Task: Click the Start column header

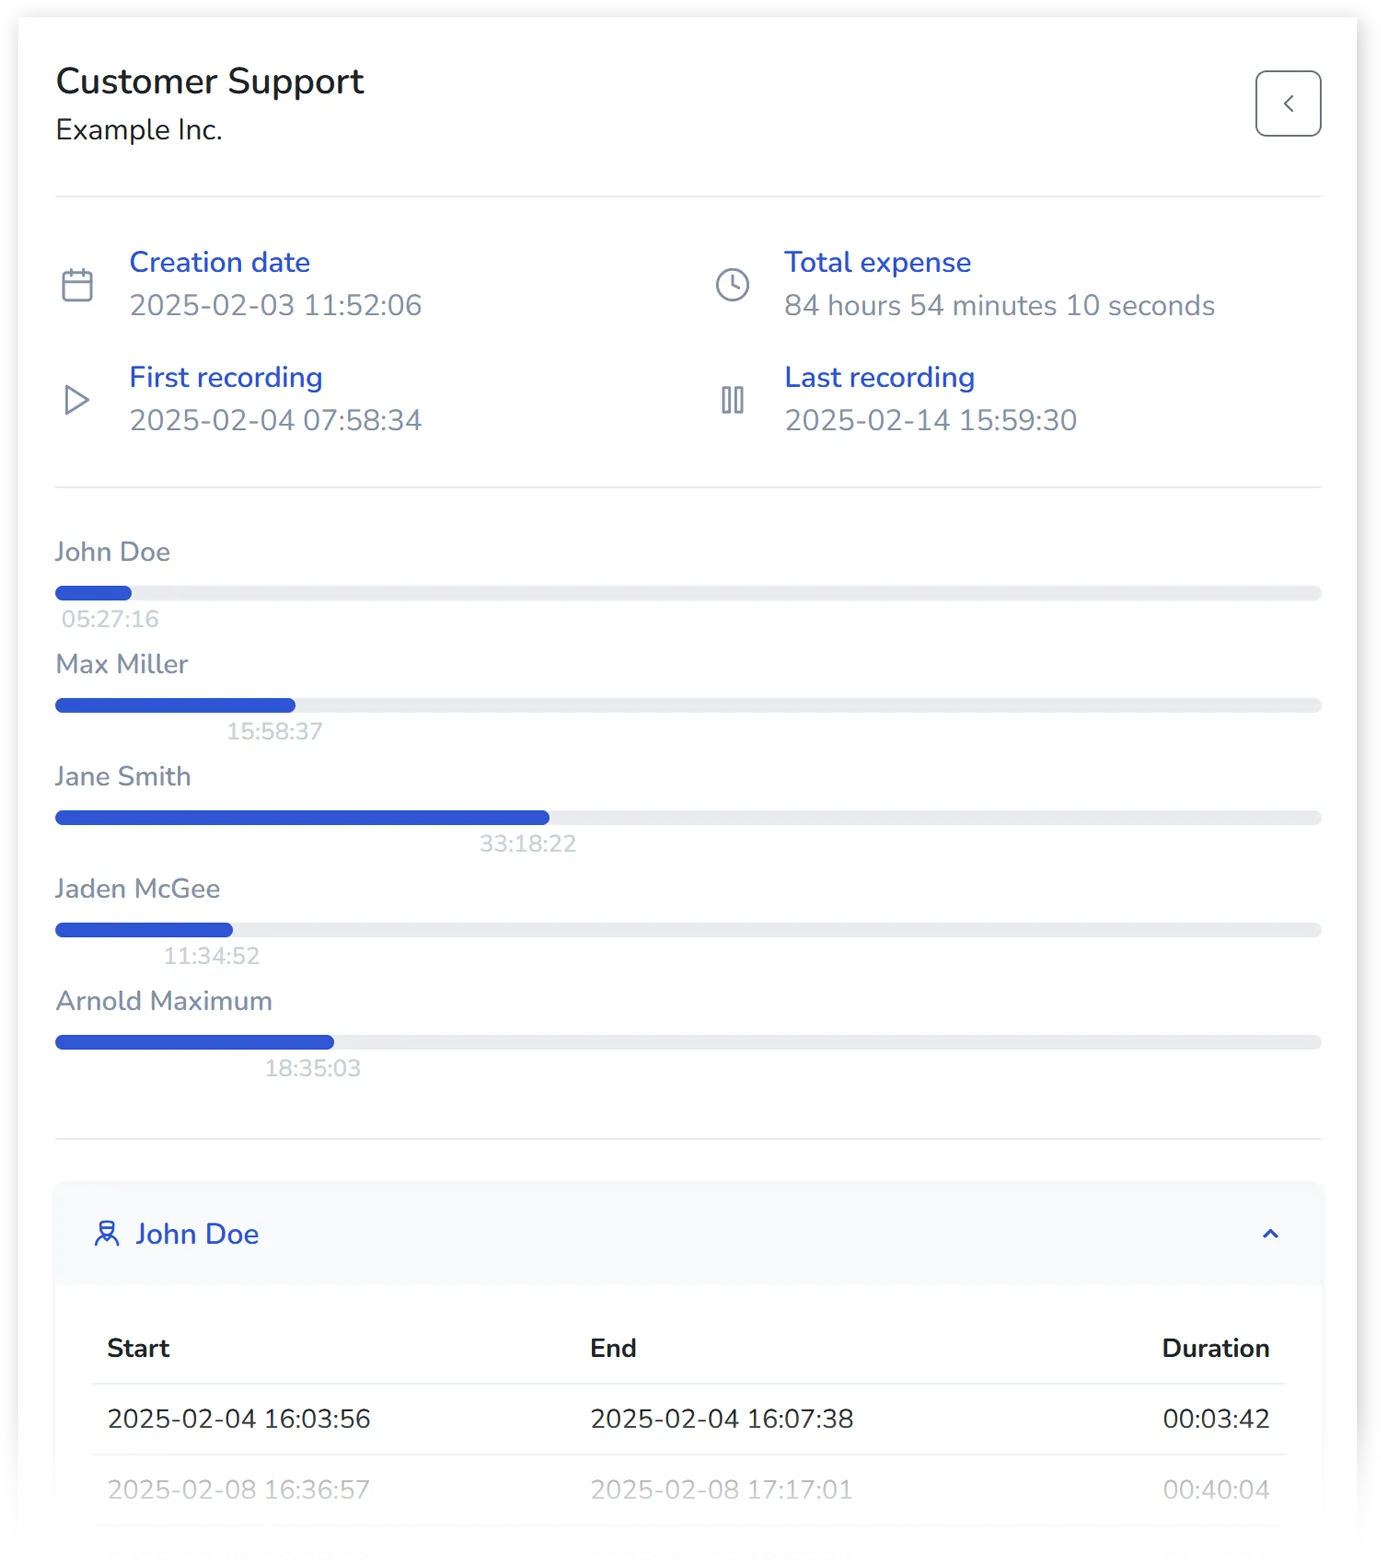Action: [x=138, y=1348]
